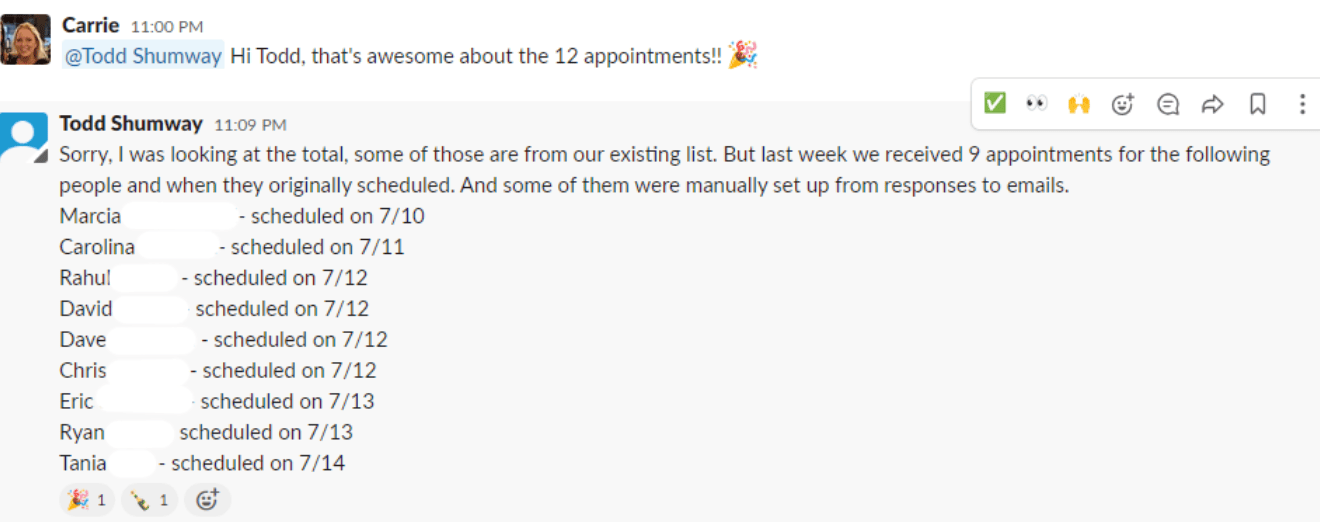Click Todd Shumway's default avatar

(x=24, y=137)
